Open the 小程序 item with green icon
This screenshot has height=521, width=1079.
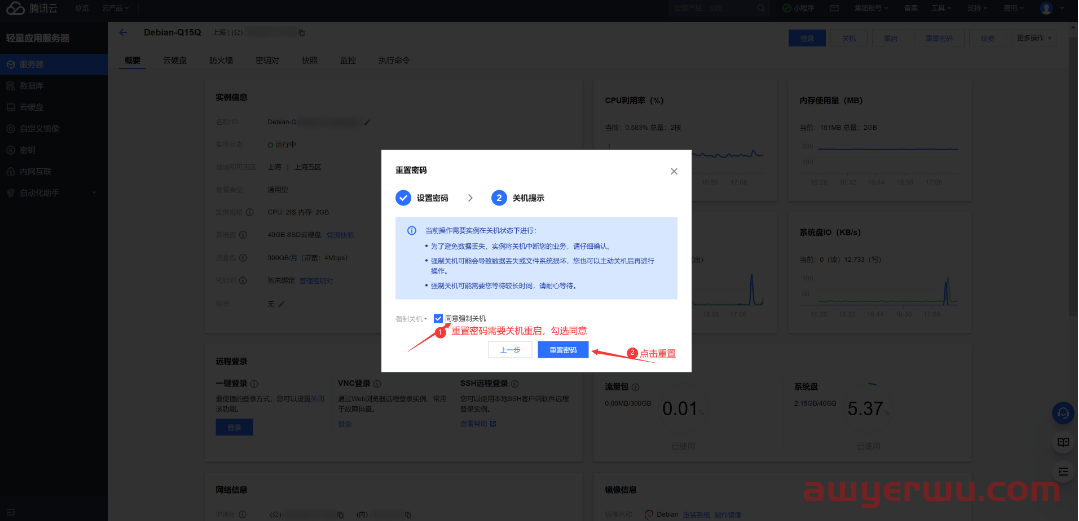tap(798, 8)
